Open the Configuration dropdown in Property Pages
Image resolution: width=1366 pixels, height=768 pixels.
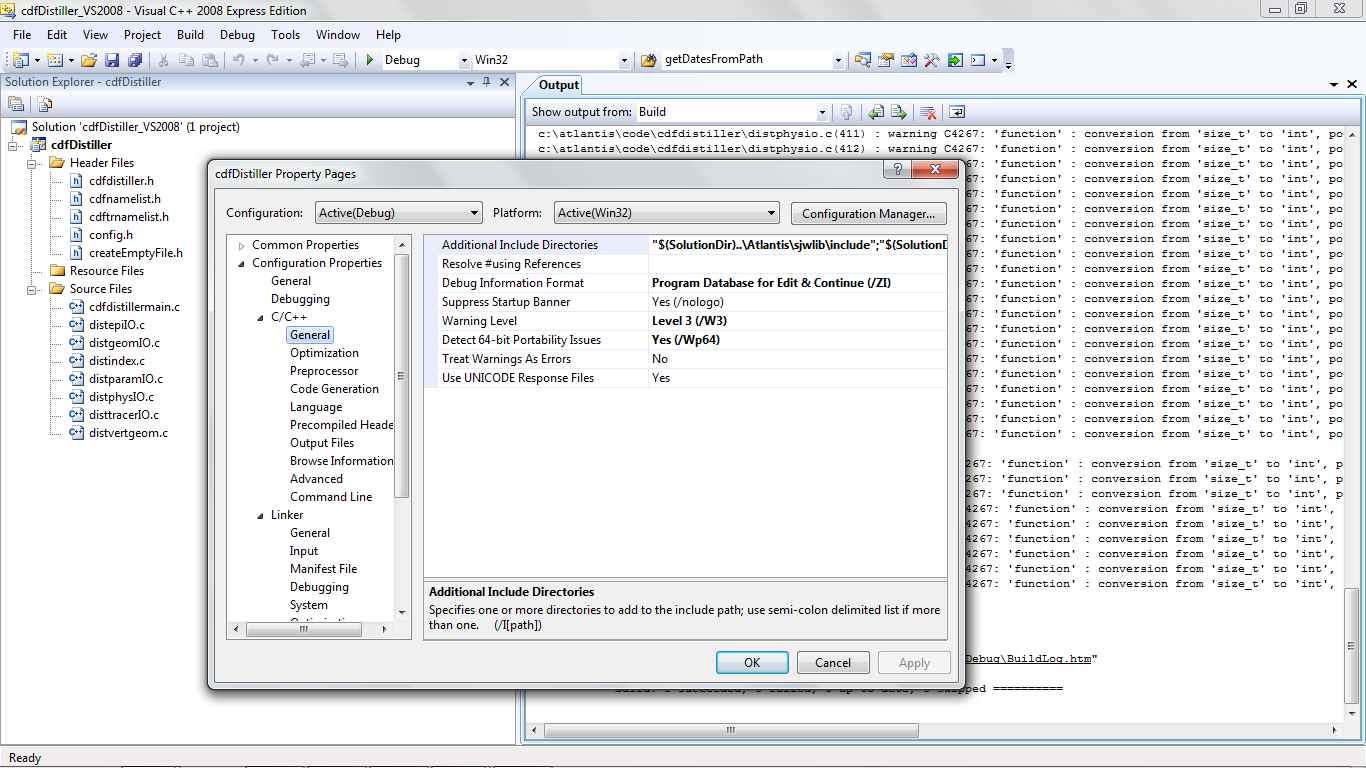(x=398, y=213)
